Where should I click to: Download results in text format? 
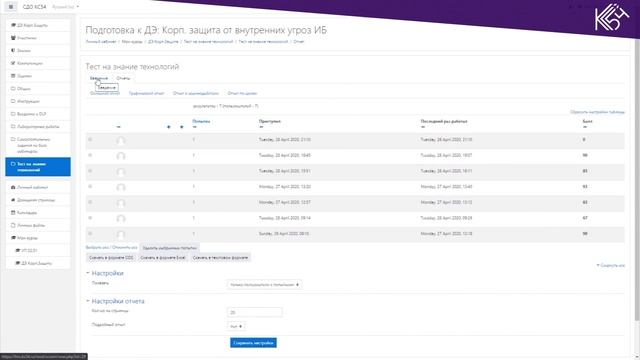point(220,258)
